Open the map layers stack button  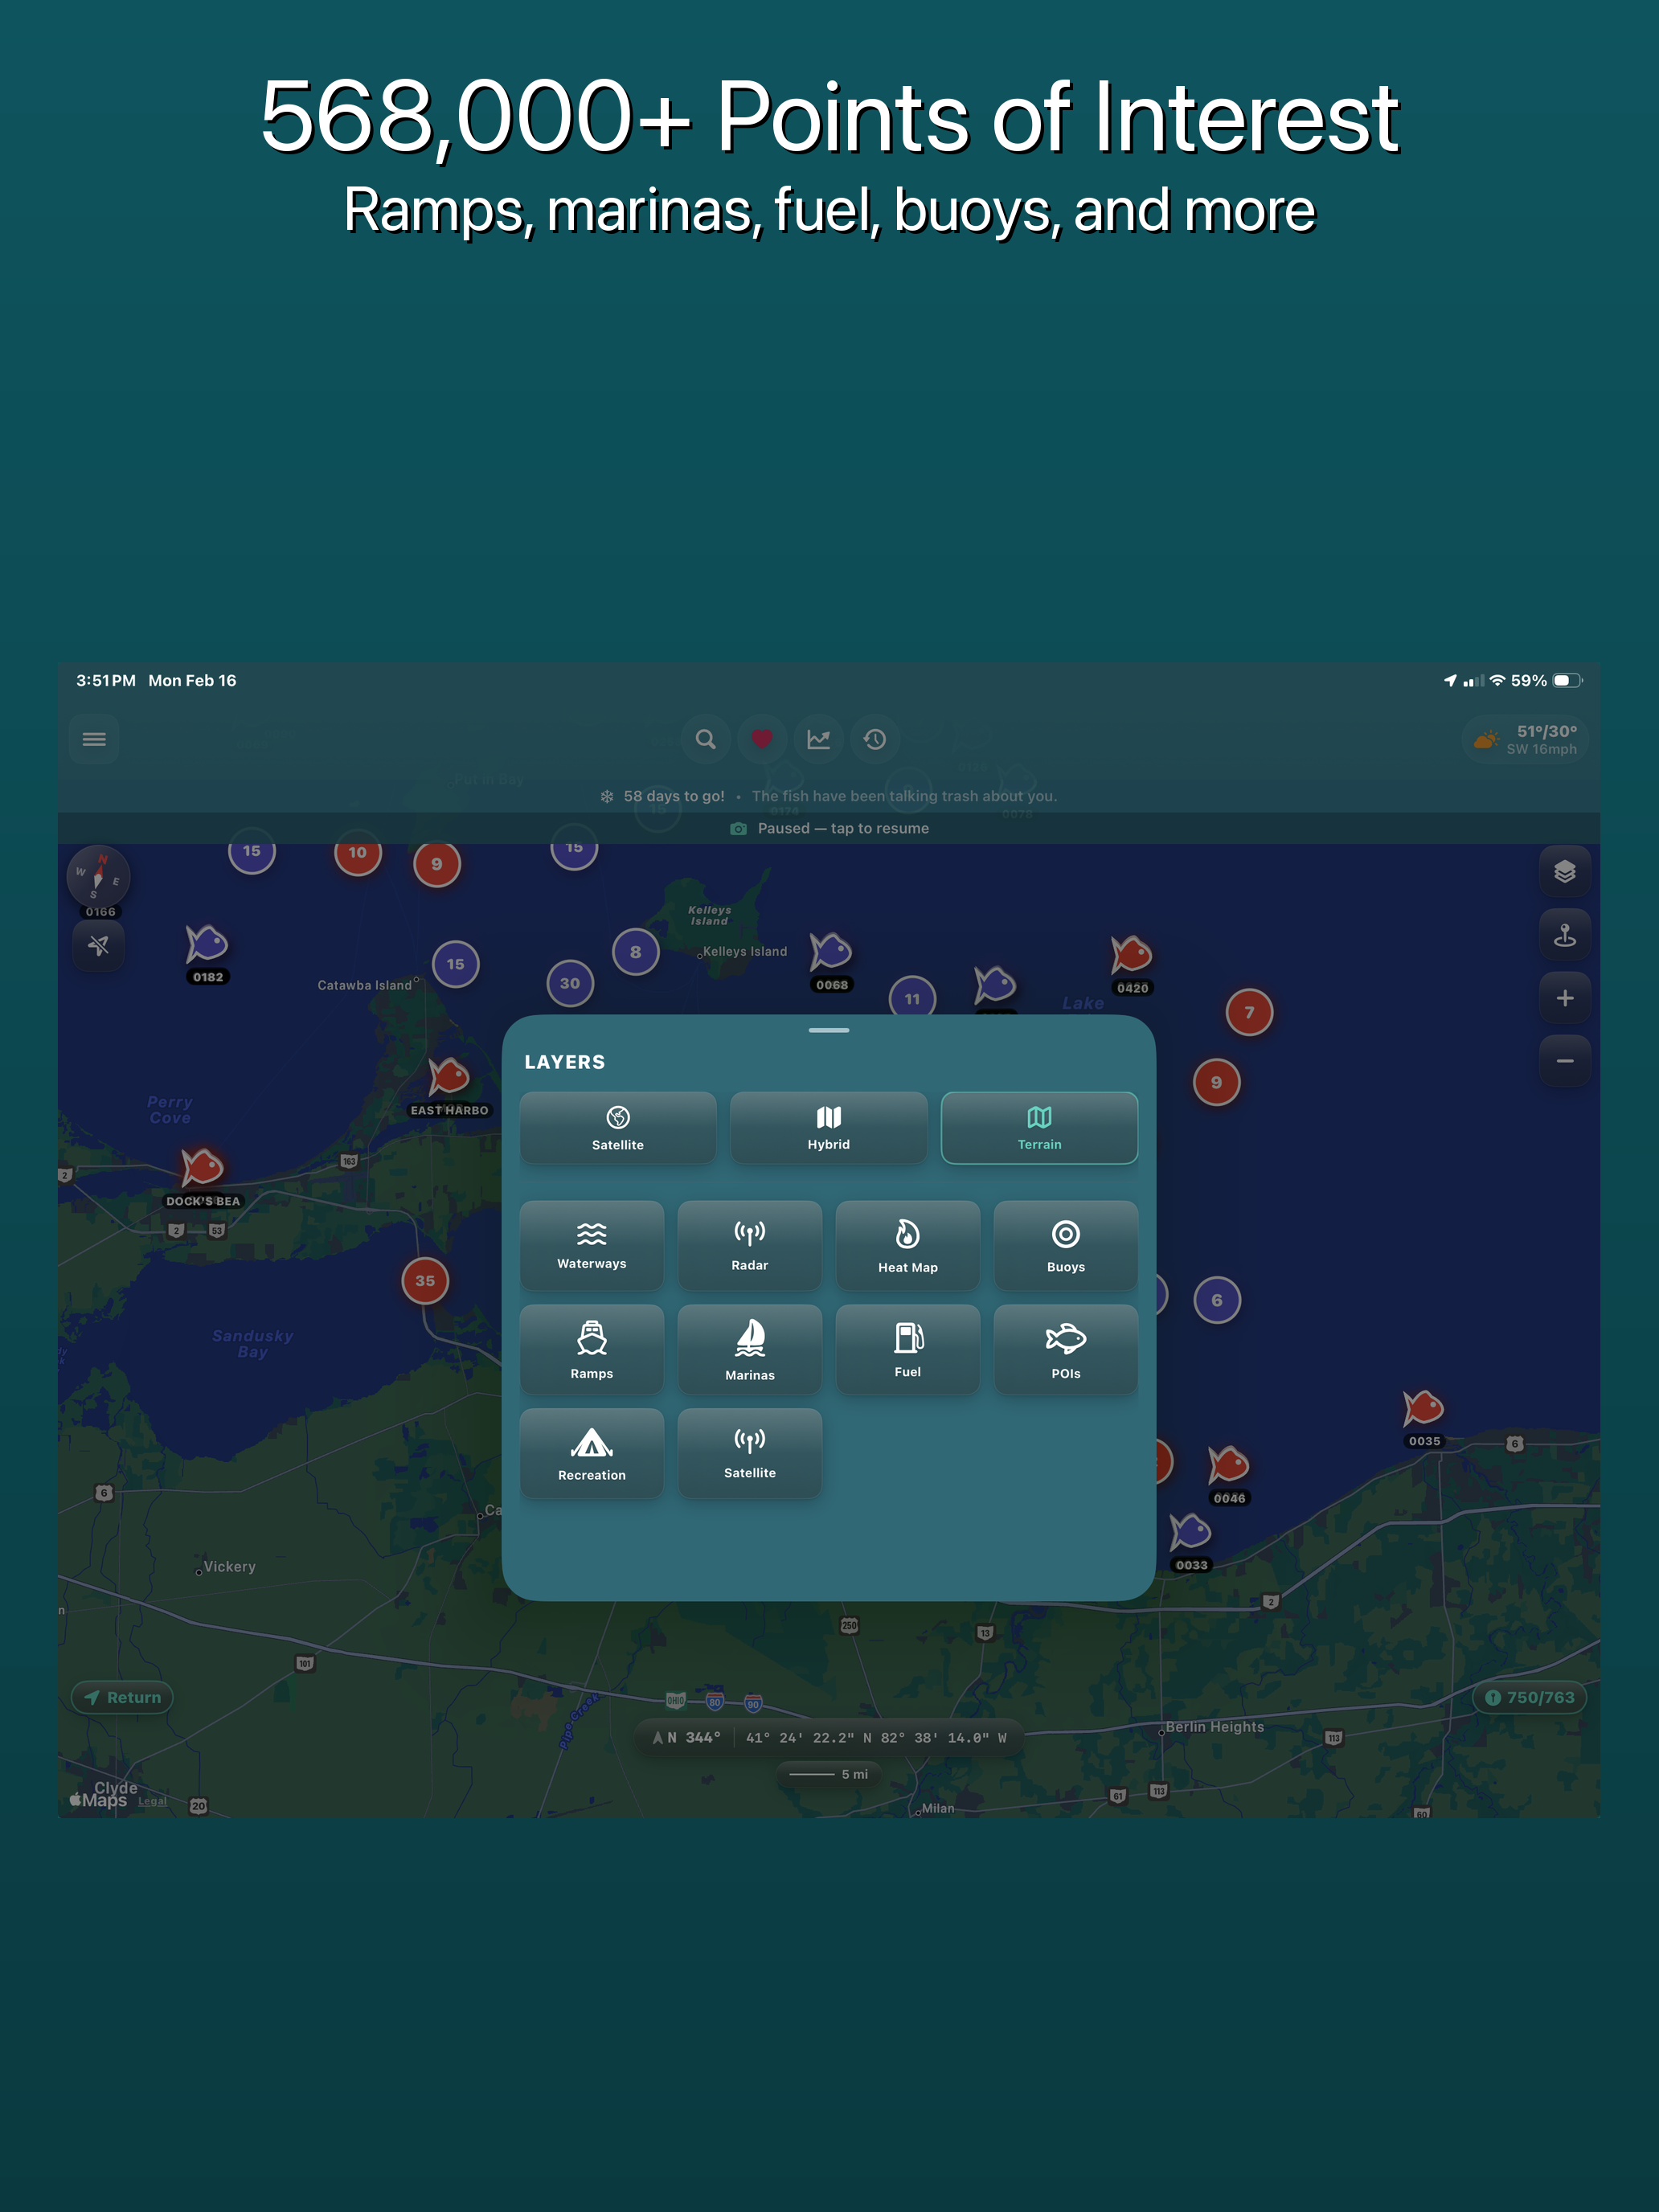[1565, 871]
